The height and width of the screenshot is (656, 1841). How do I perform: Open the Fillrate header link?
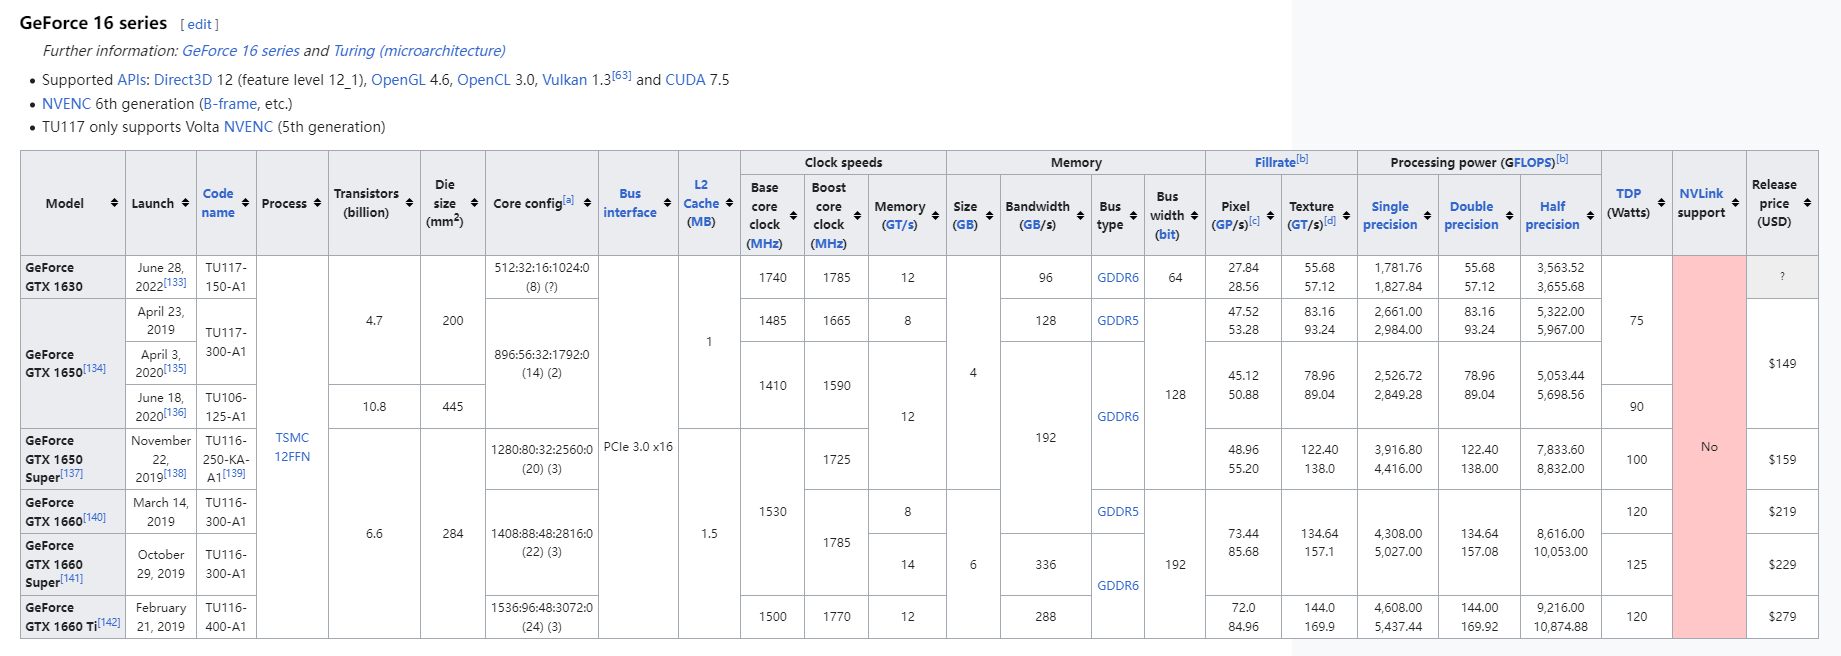coord(1275,163)
